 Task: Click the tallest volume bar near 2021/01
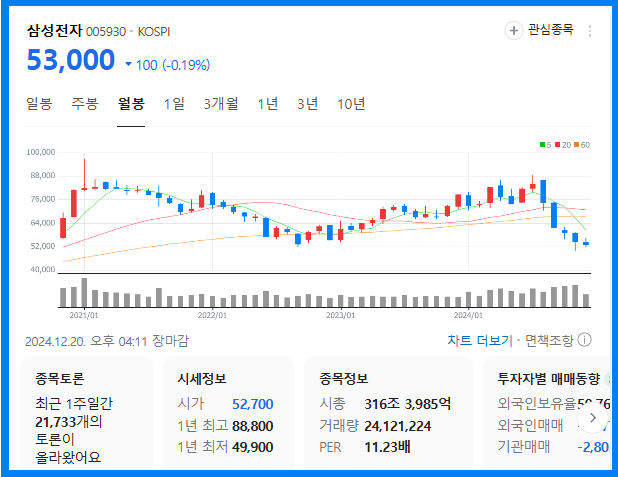click(84, 293)
